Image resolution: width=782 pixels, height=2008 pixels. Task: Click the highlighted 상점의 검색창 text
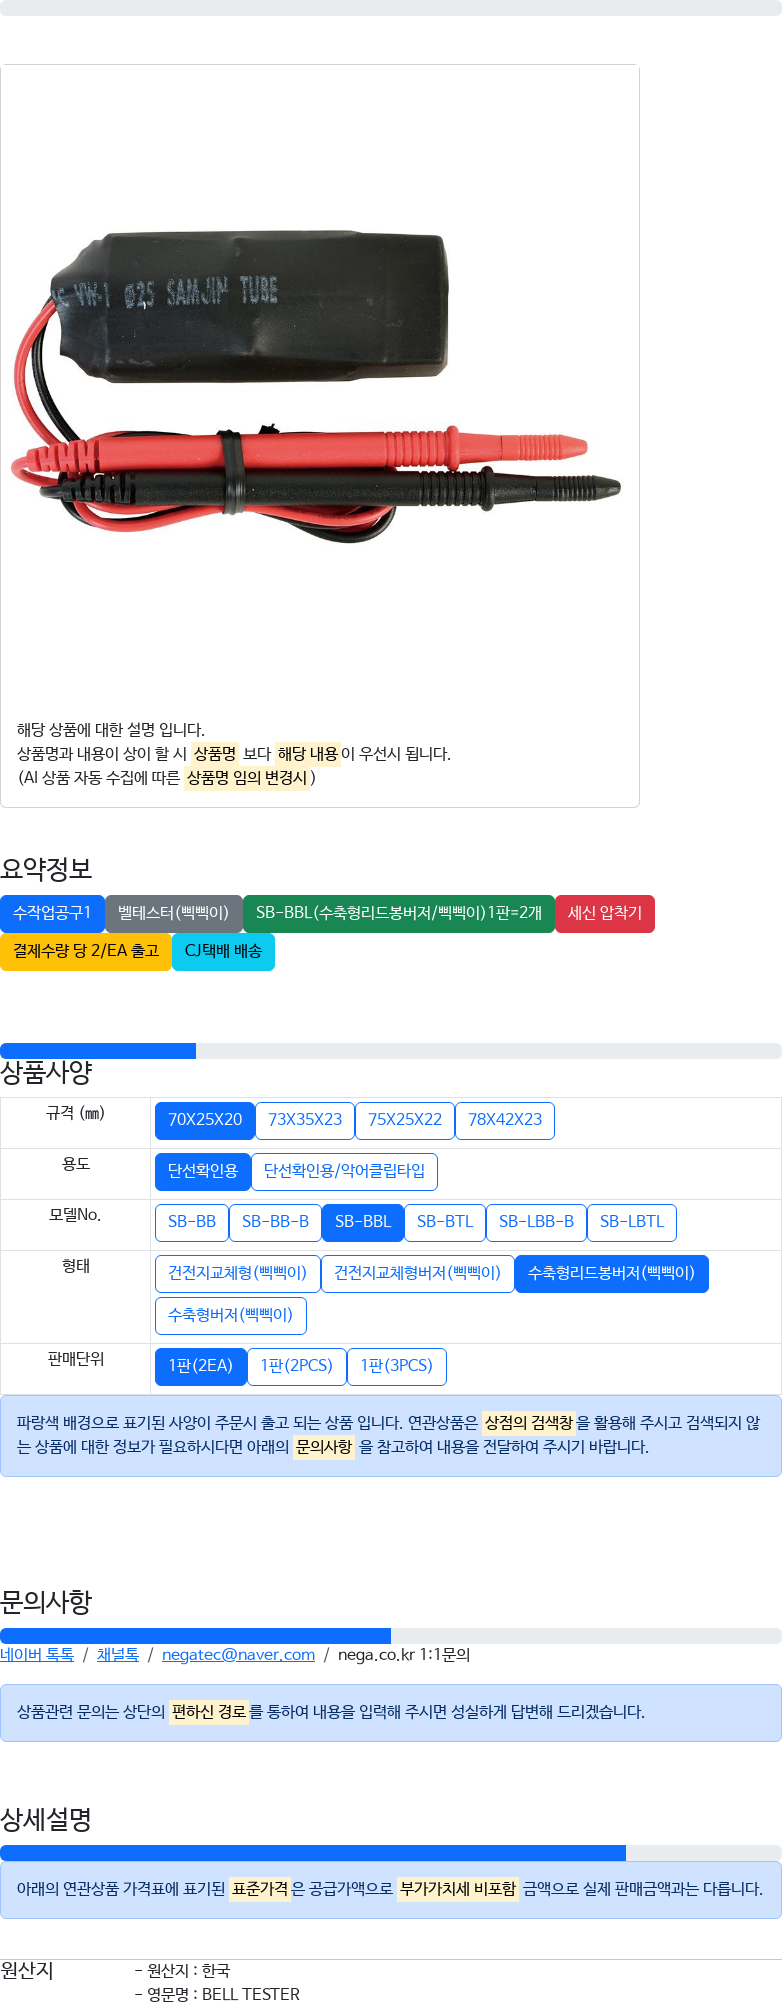click(529, 1423)
